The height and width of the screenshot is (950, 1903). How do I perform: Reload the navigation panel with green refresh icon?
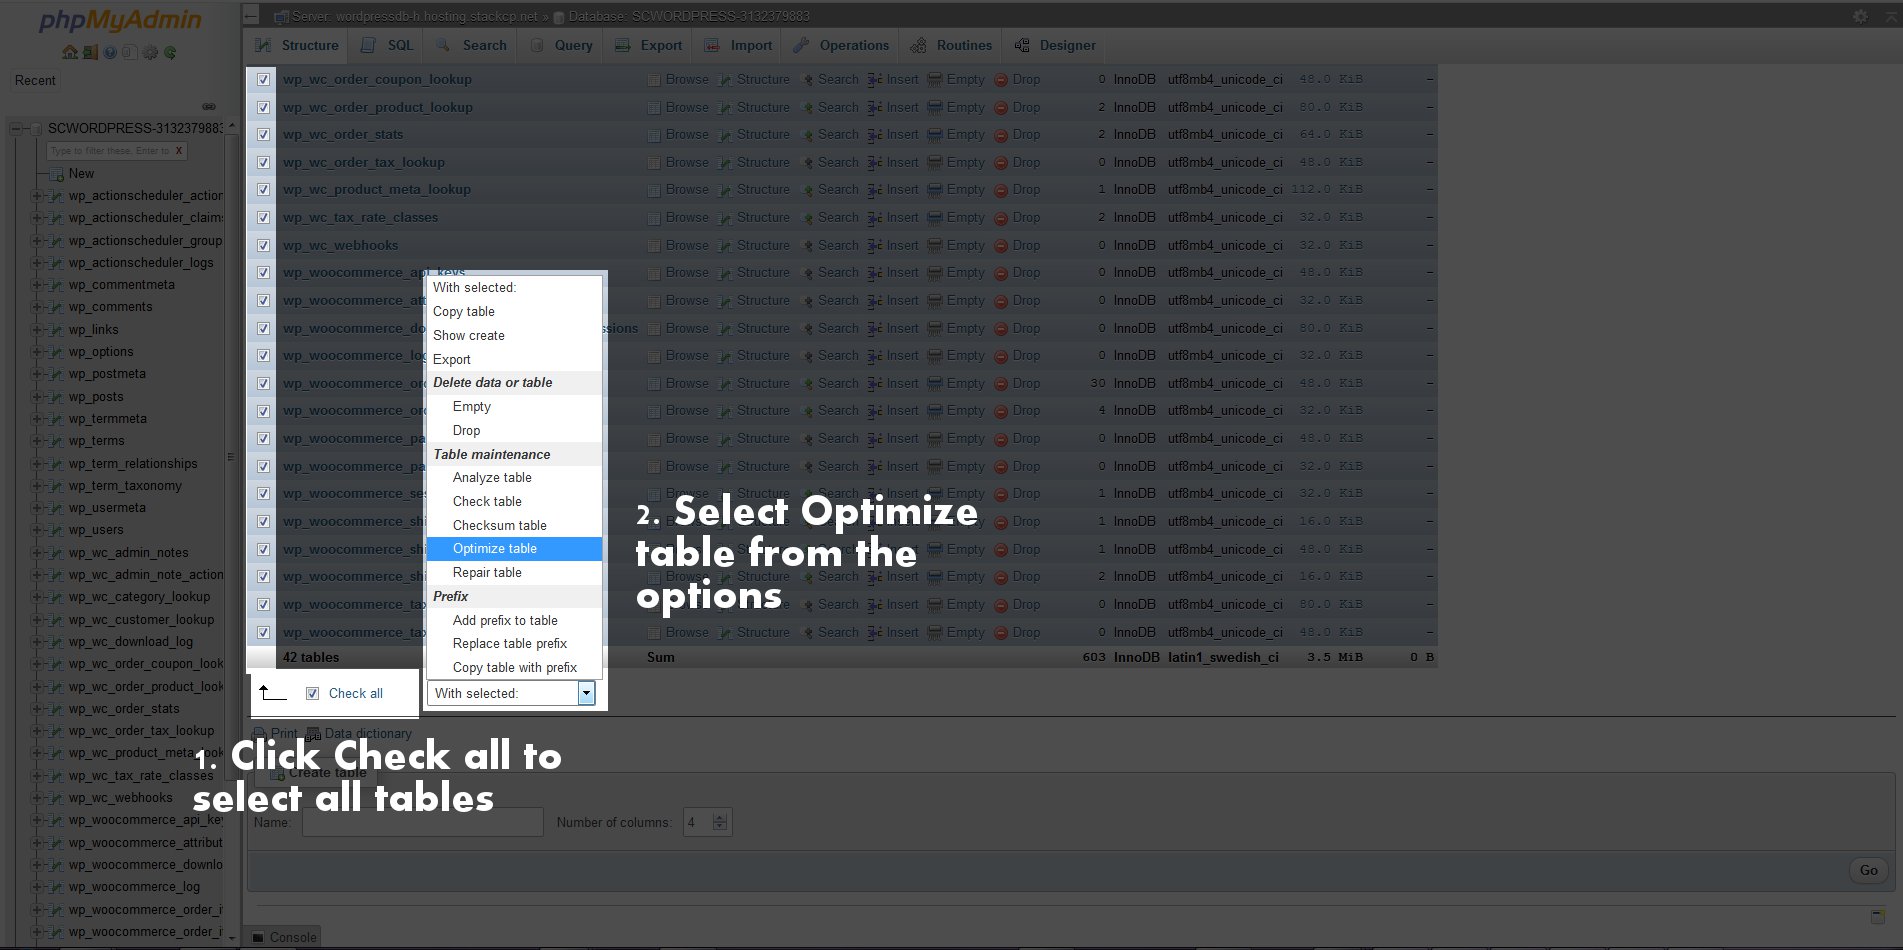click(x=170, y=52)
